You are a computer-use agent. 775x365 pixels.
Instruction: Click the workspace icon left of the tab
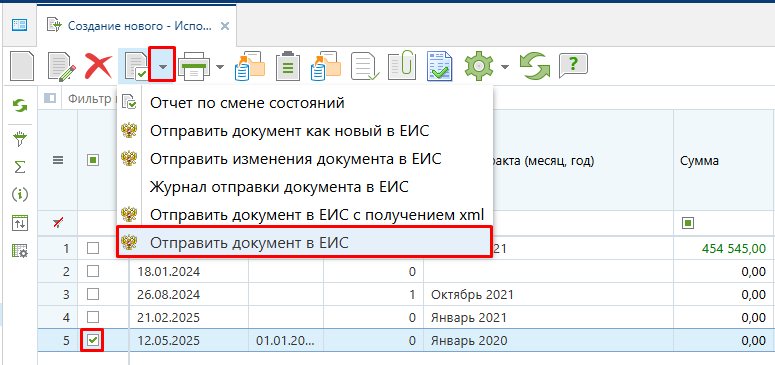click(19, 25)
